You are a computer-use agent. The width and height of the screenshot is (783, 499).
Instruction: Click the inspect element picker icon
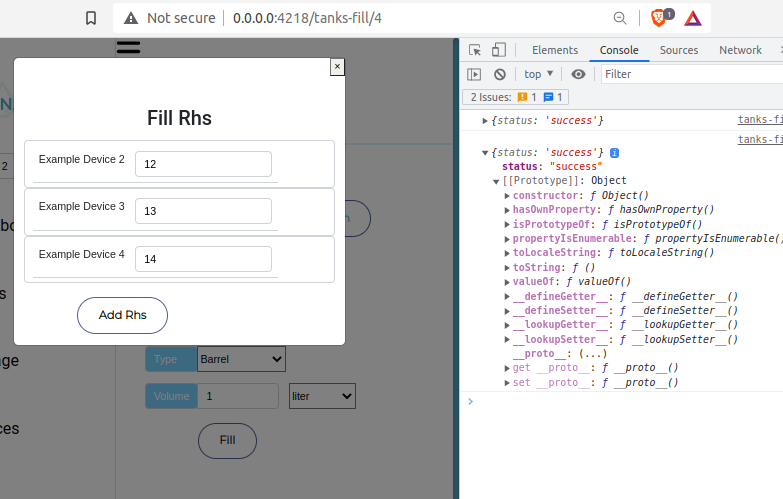click(x=475, y=50)
